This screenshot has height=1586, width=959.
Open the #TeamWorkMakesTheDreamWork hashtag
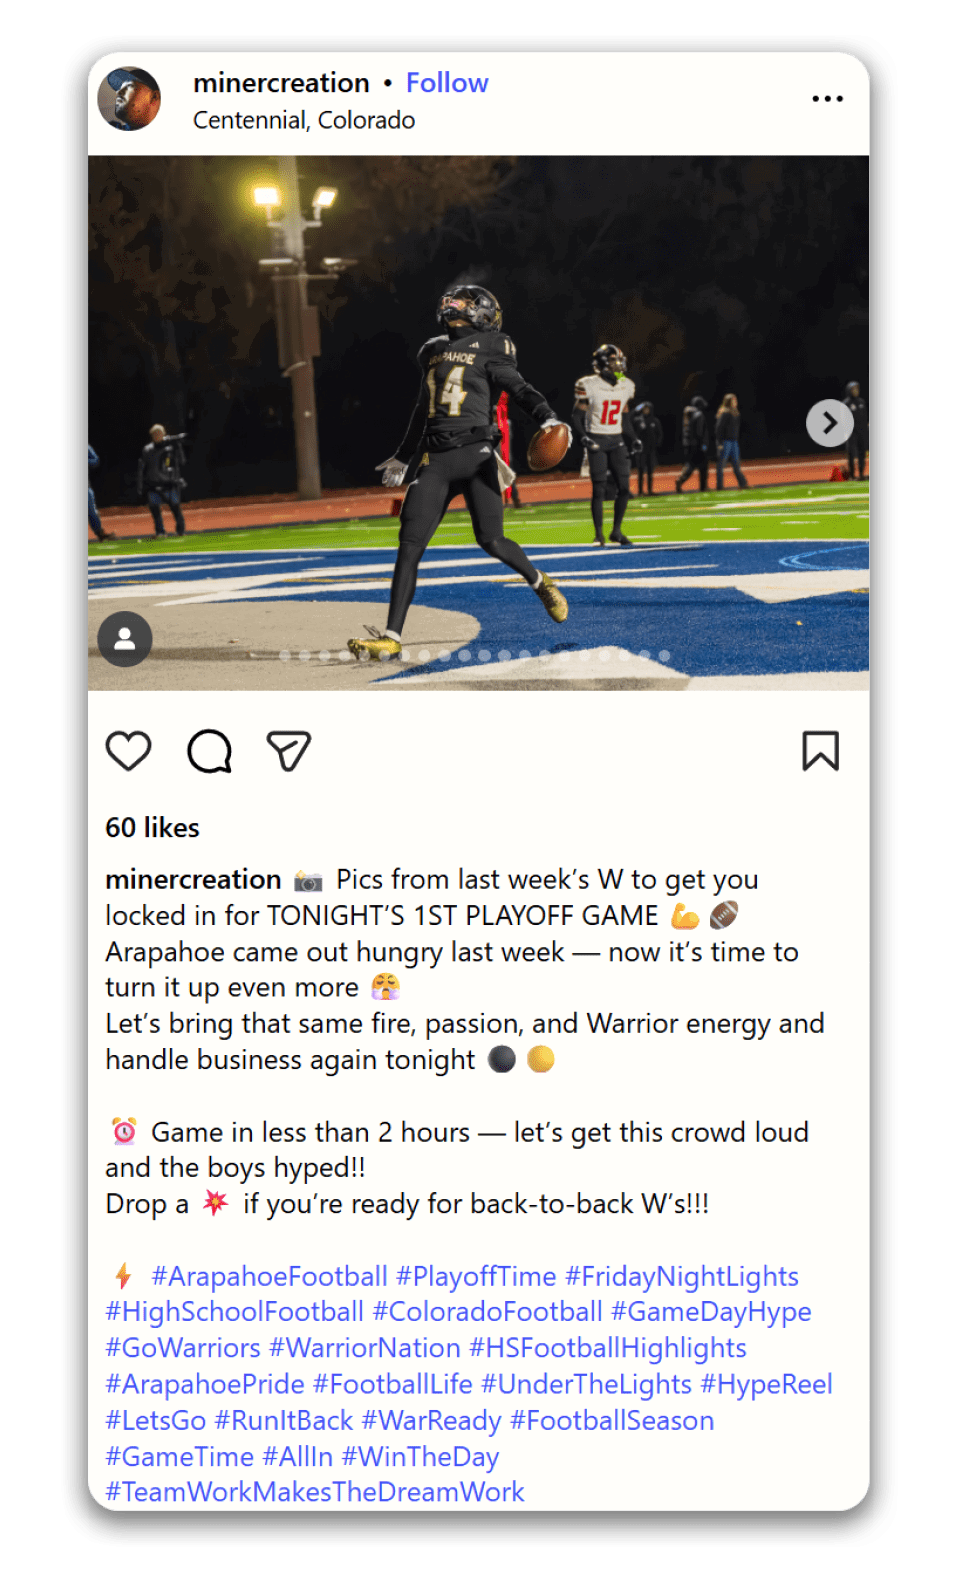pyautogui.click(x=315, y=1493)
